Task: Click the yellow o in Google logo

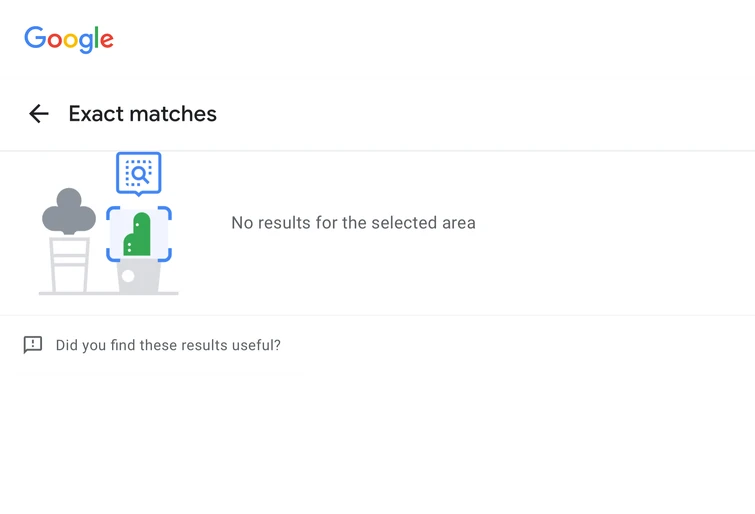Action: (69, 41)
